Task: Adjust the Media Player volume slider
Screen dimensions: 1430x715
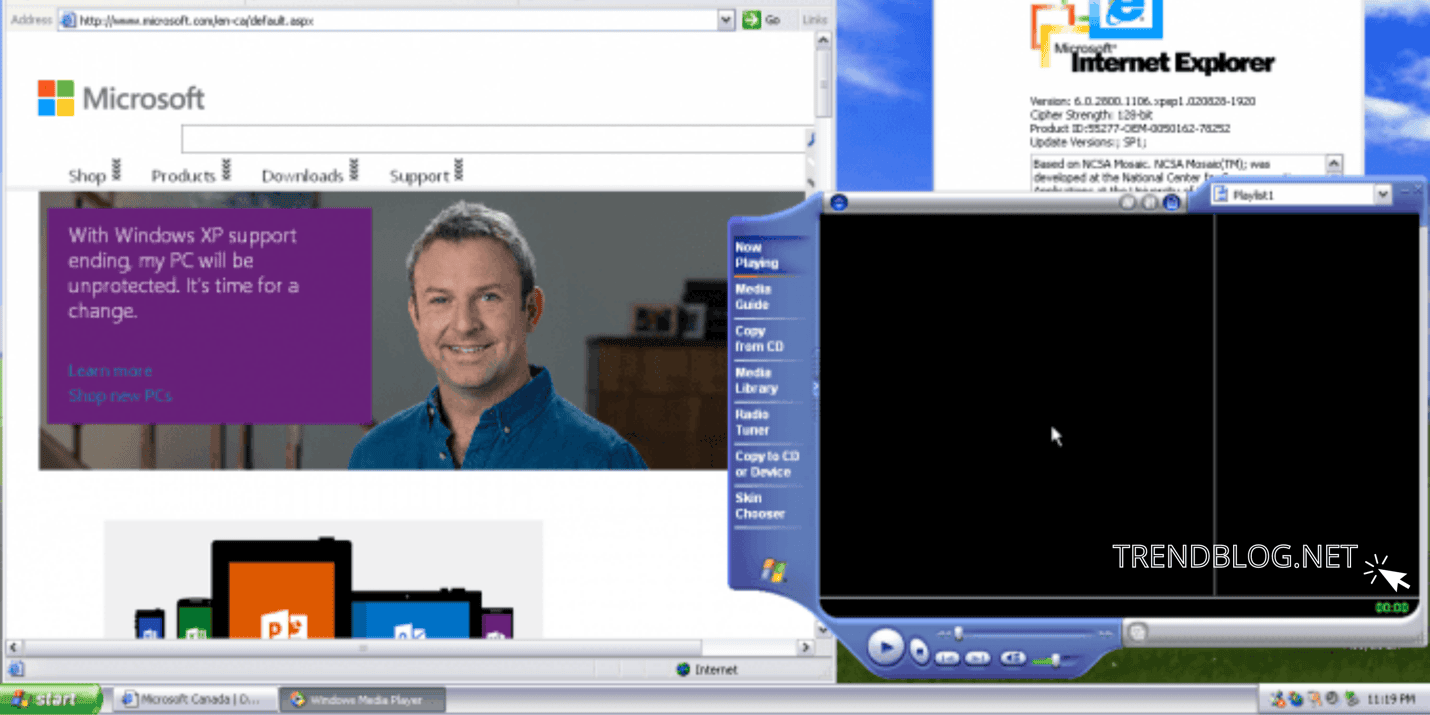Action: 1053,659
